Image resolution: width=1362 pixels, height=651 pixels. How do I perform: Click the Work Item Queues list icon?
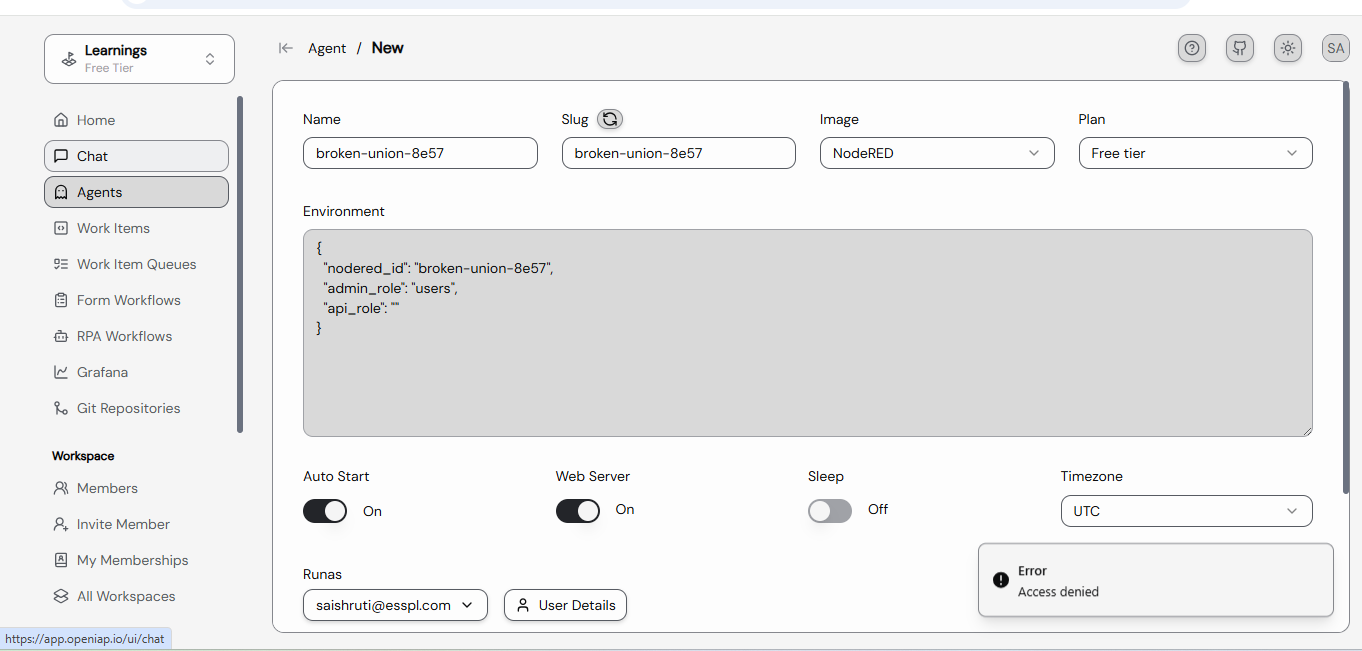[61, 264]
